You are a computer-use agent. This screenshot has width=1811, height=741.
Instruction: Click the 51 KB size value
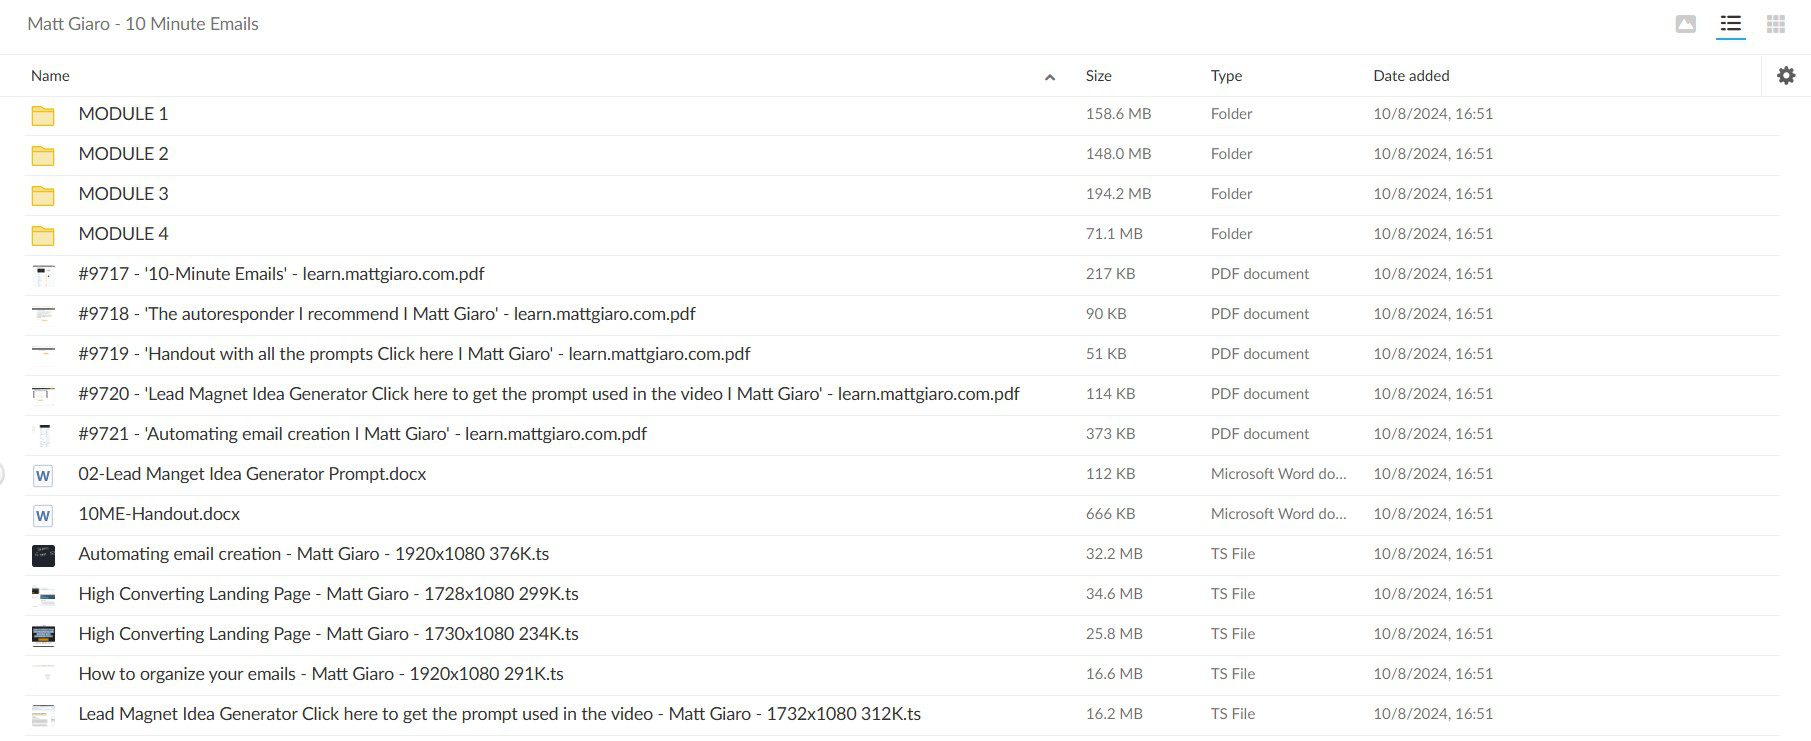[x=1106, y=354]
